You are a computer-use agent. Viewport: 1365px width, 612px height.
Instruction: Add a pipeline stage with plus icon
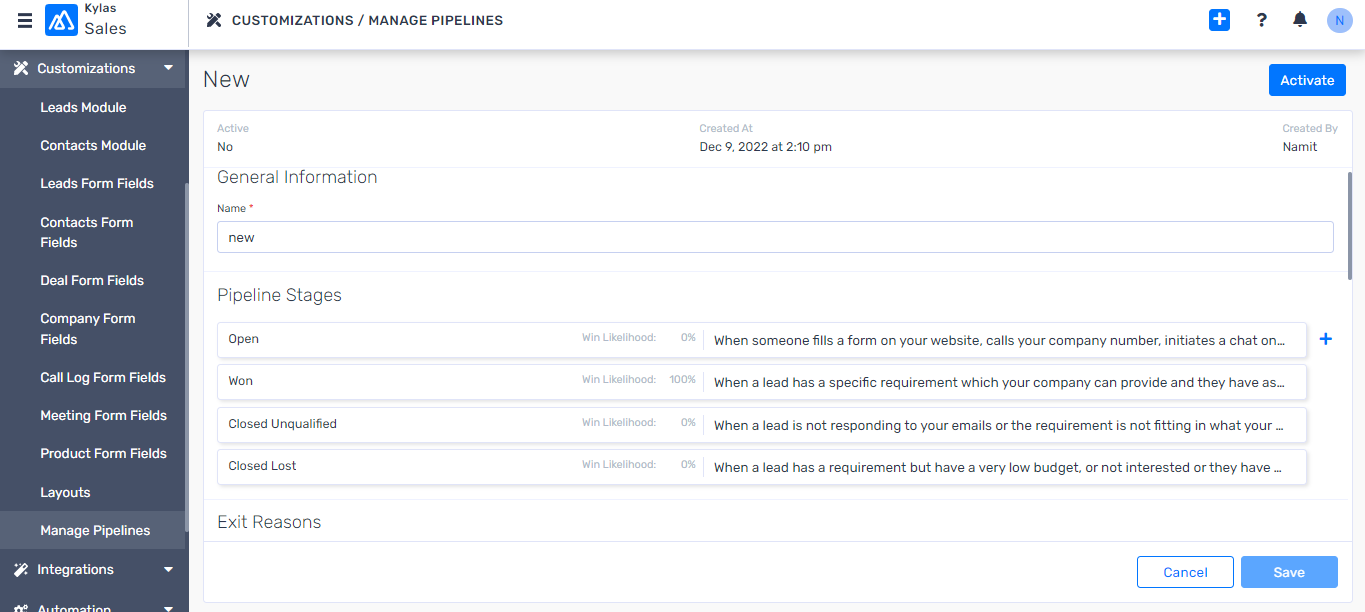point(1326,339)
